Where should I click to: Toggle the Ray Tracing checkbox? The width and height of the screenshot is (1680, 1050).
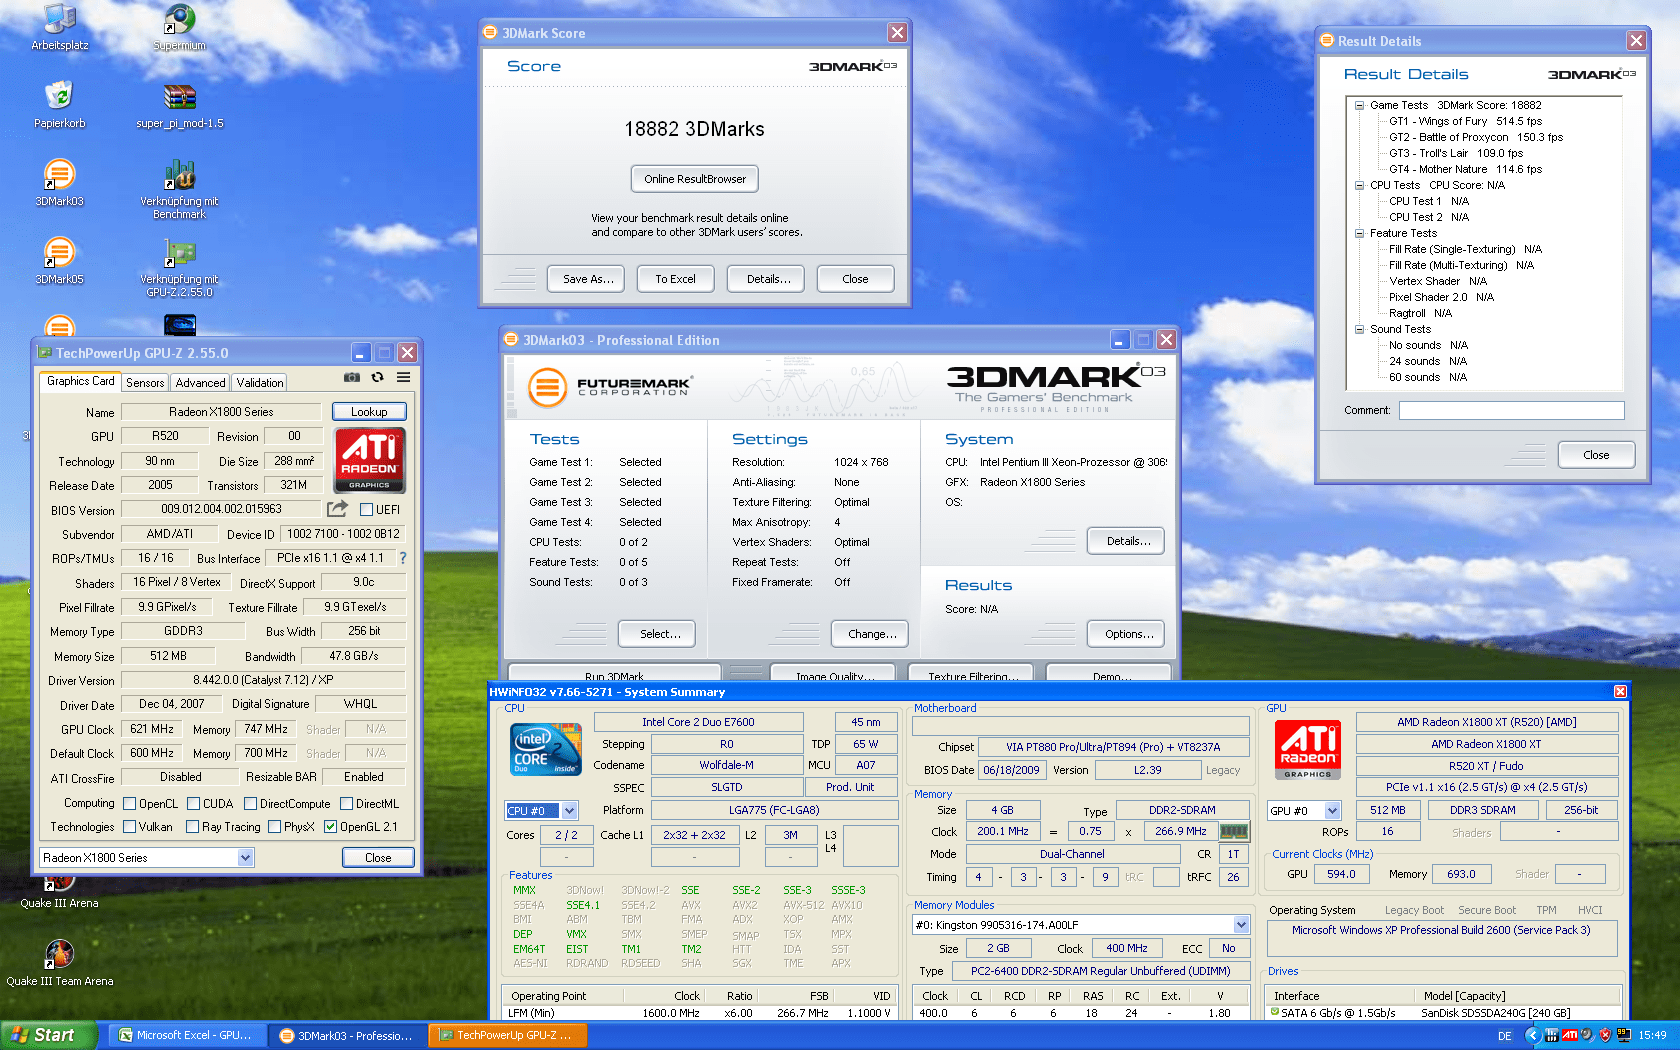193,827
